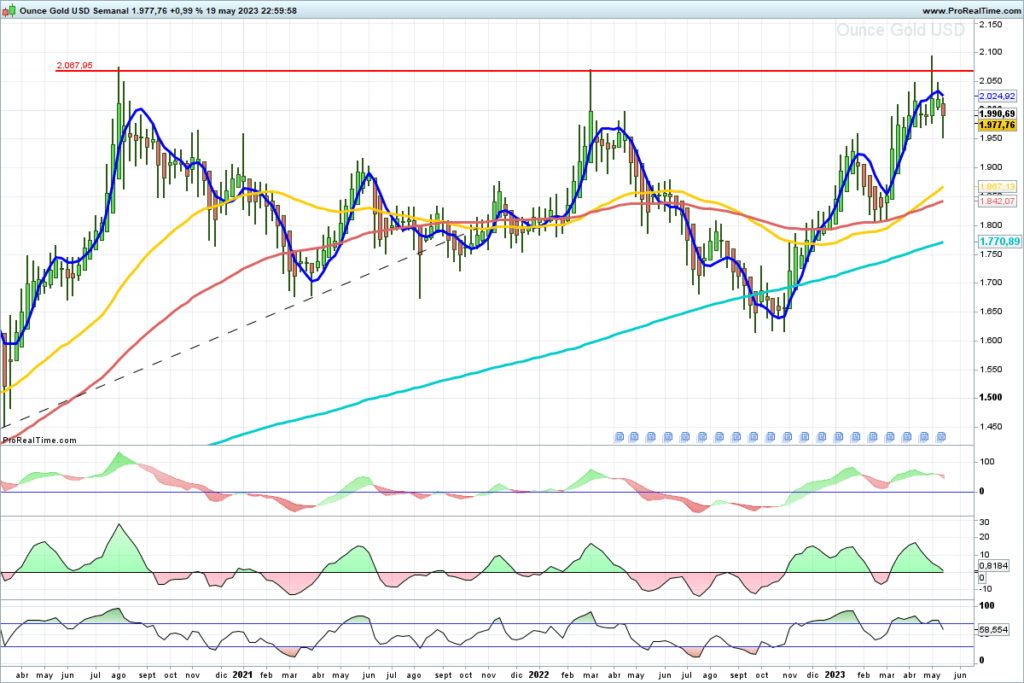The image size is (1024, 683).
Task: Click the rightmost blue event marker icon
Action: pyautogui.click(x=941, y=437)
